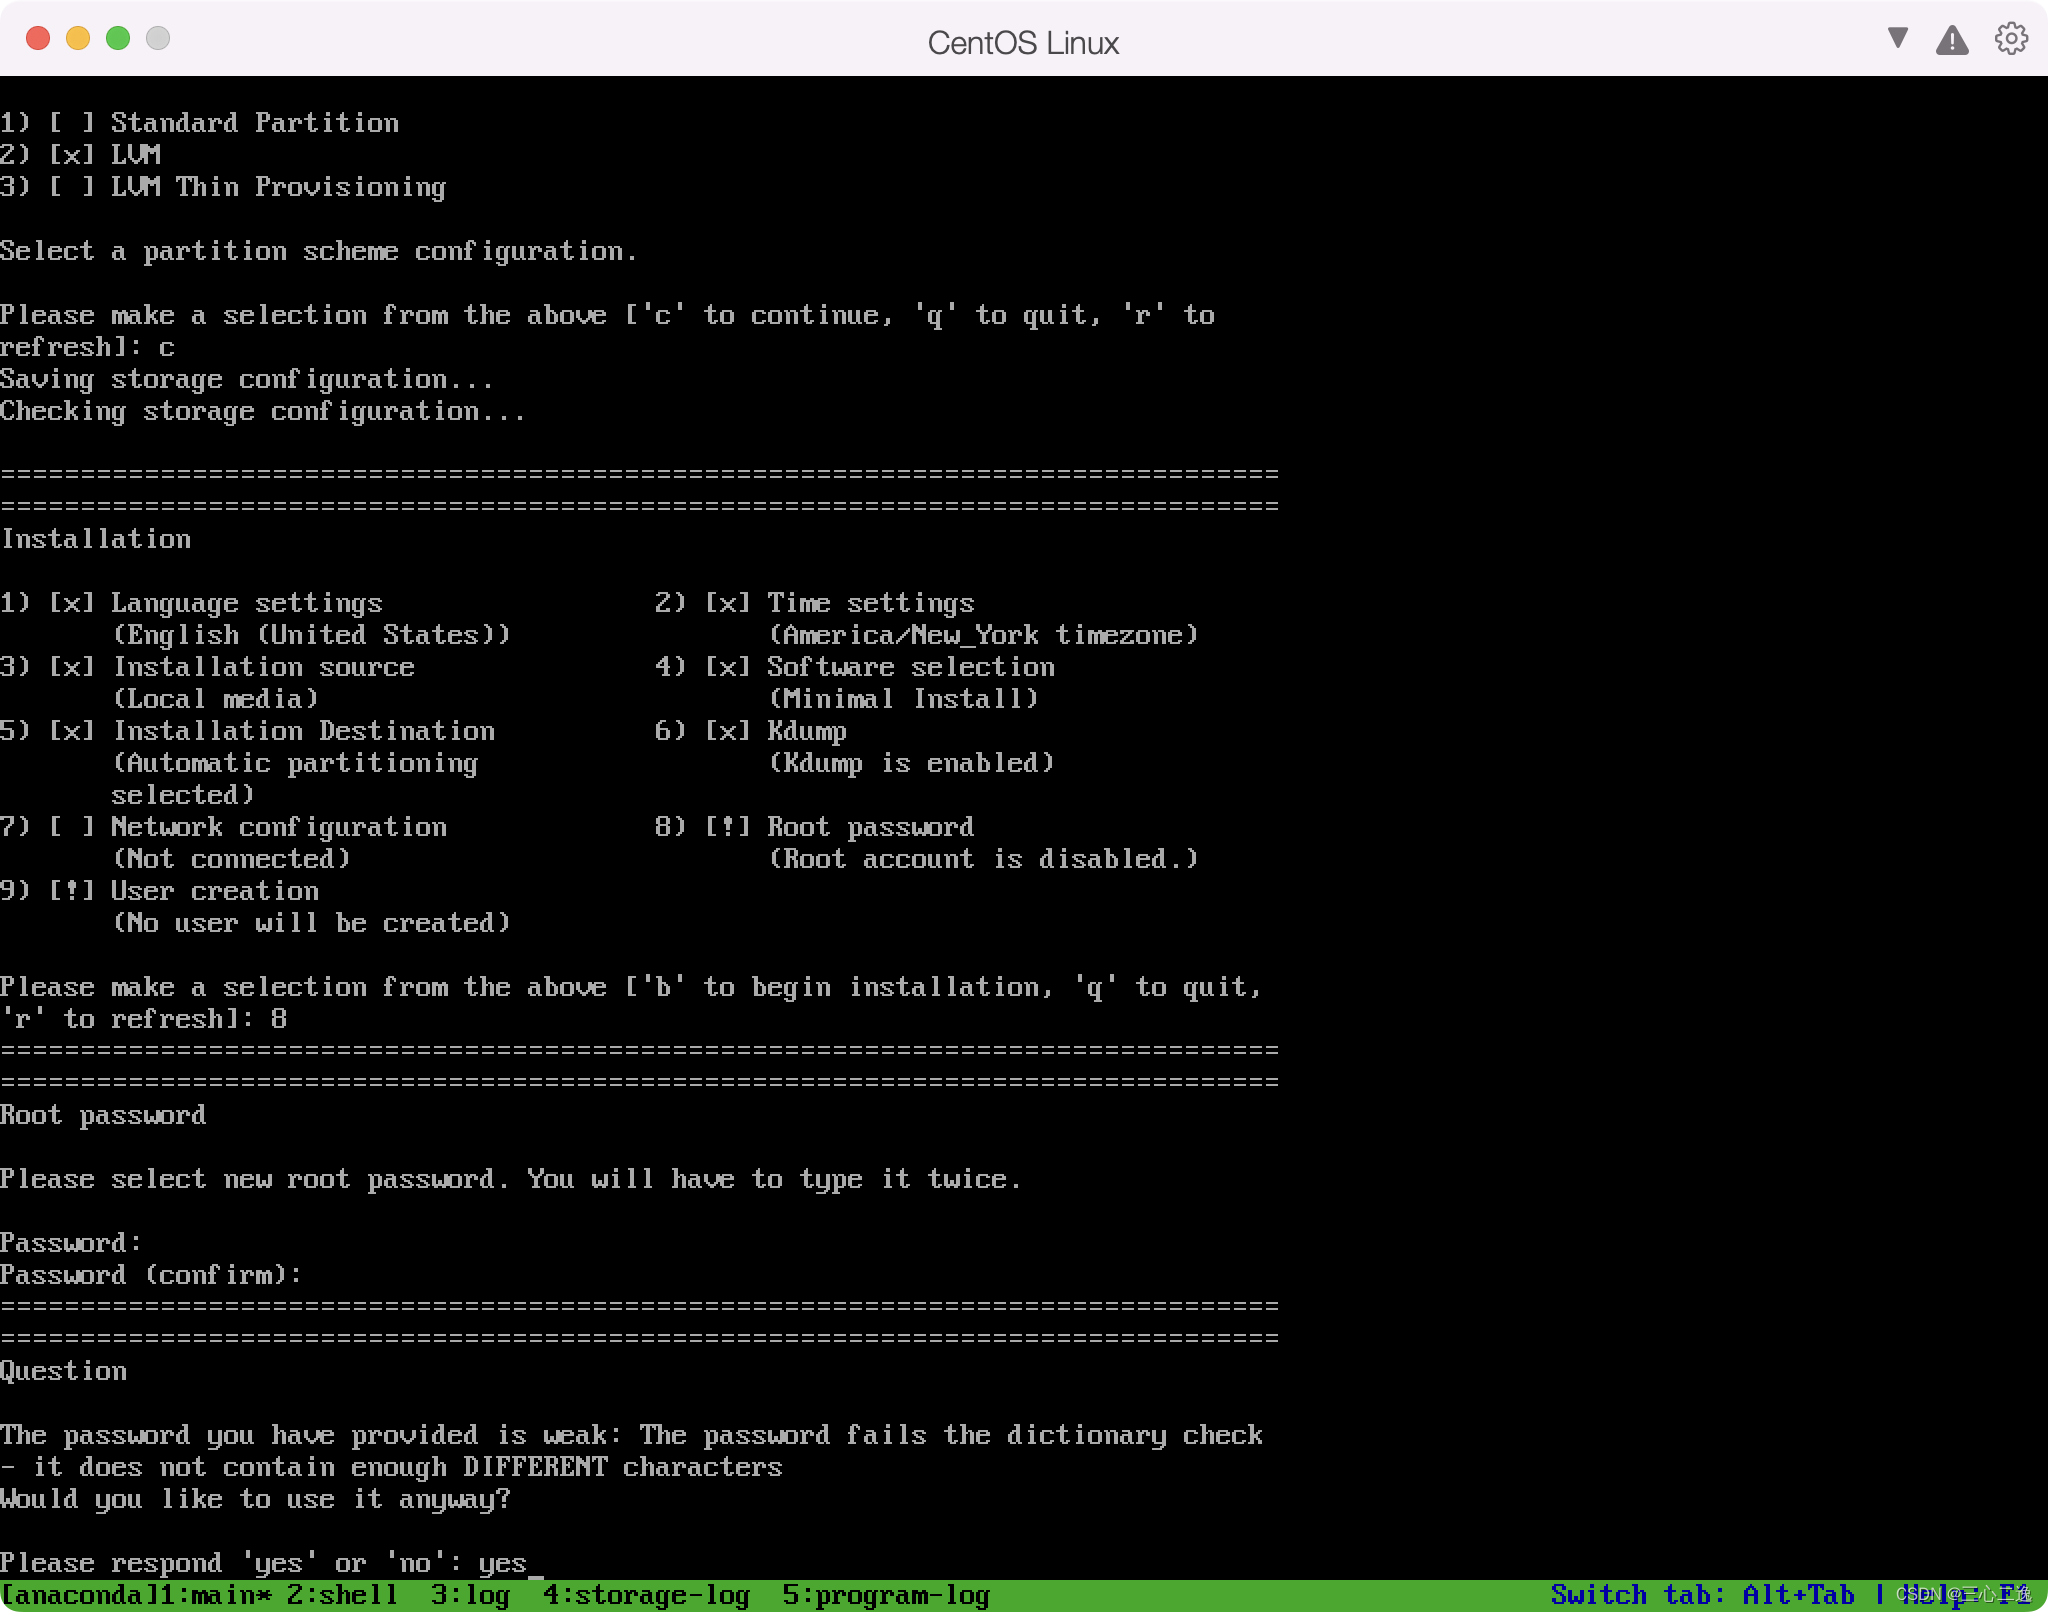The image size is (2048, 1612).
Task: Click the yellow minimize window button
Action: (78, 38)
